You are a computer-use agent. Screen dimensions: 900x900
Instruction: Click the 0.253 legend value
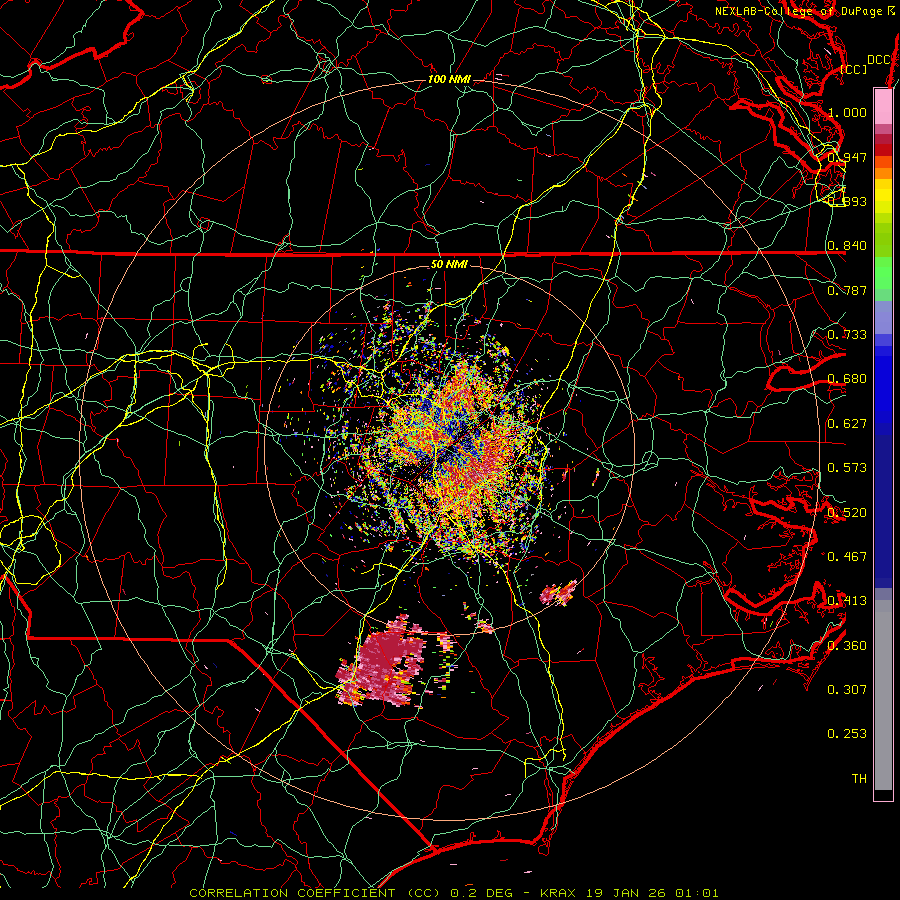[847, 734]
